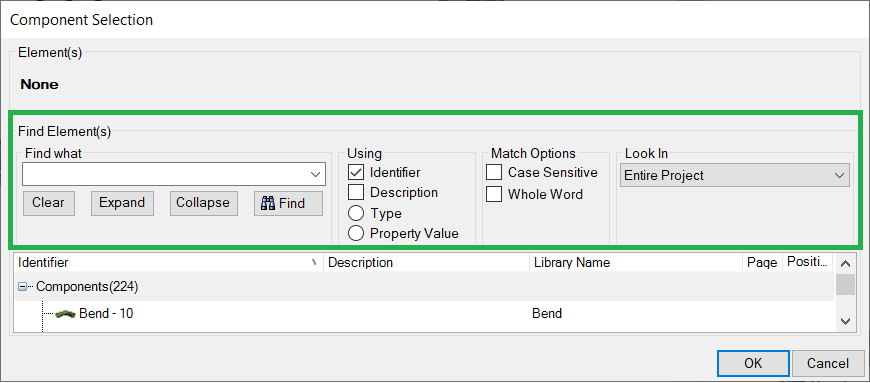Click inside the Find what text field
870x383 pixels.
(x=165, y=174)
